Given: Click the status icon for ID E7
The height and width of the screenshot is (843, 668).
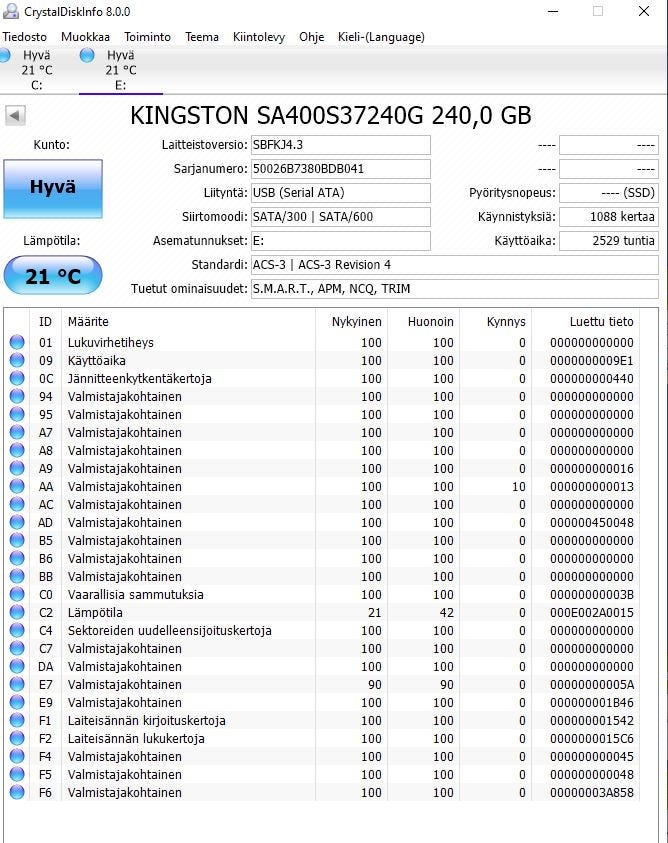Looking at the screenshot, I should (x=17, y=684).
